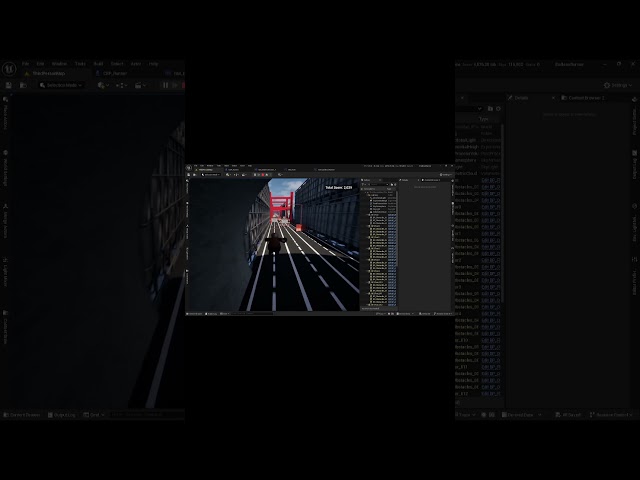Click the Unreal Engine logo in background editor
This screenshot has width=640, height=480.
click(x=9, y=69)
